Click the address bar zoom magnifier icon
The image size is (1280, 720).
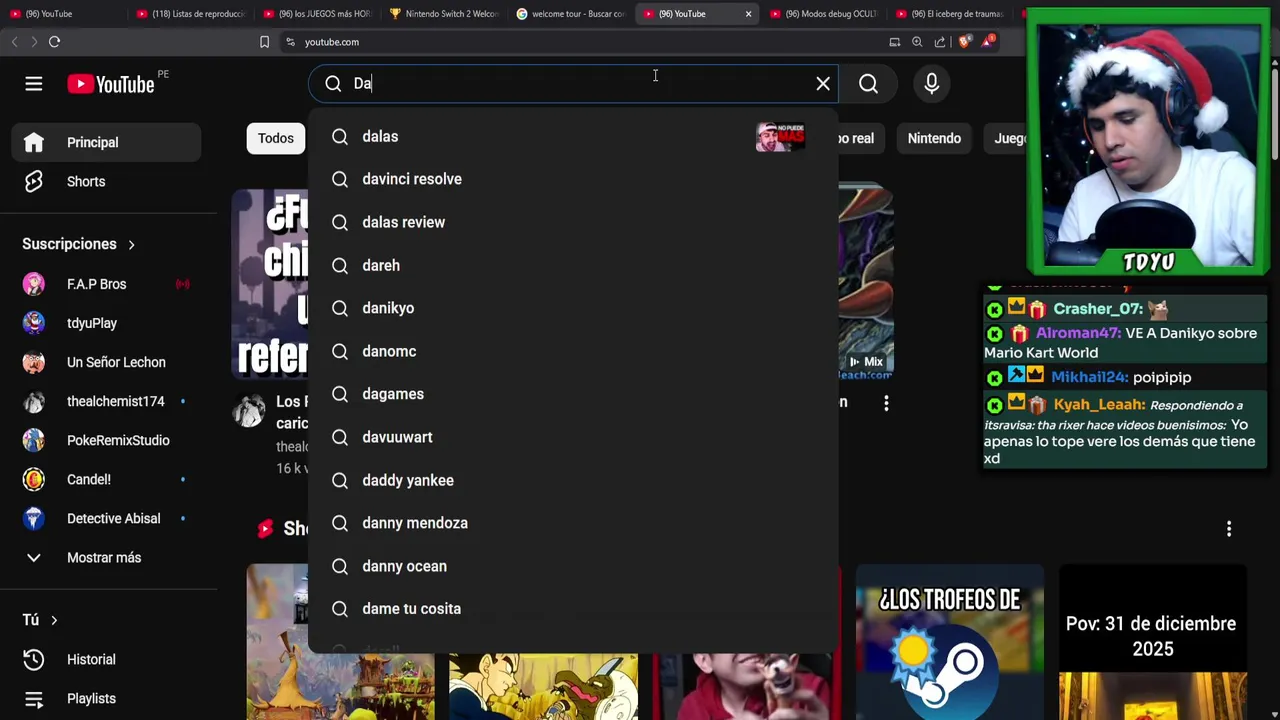pos(917,42)
